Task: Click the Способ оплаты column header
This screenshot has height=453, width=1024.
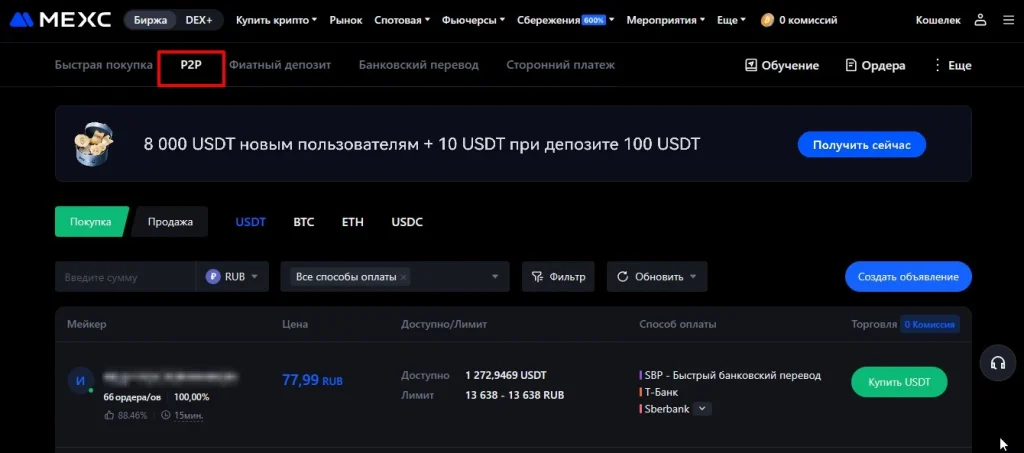Action: point(678,324)
